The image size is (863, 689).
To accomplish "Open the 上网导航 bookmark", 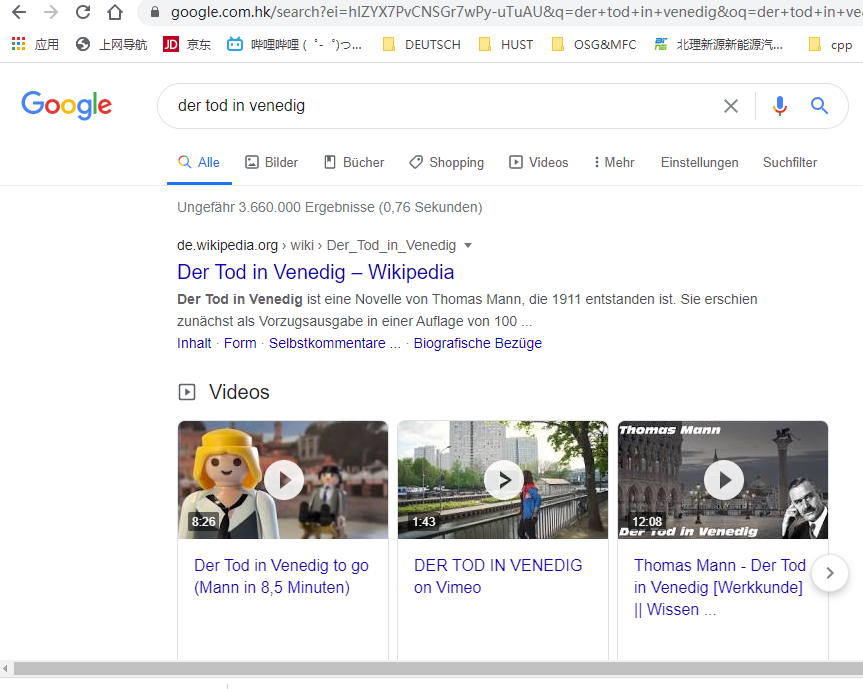I will [111, 44].
